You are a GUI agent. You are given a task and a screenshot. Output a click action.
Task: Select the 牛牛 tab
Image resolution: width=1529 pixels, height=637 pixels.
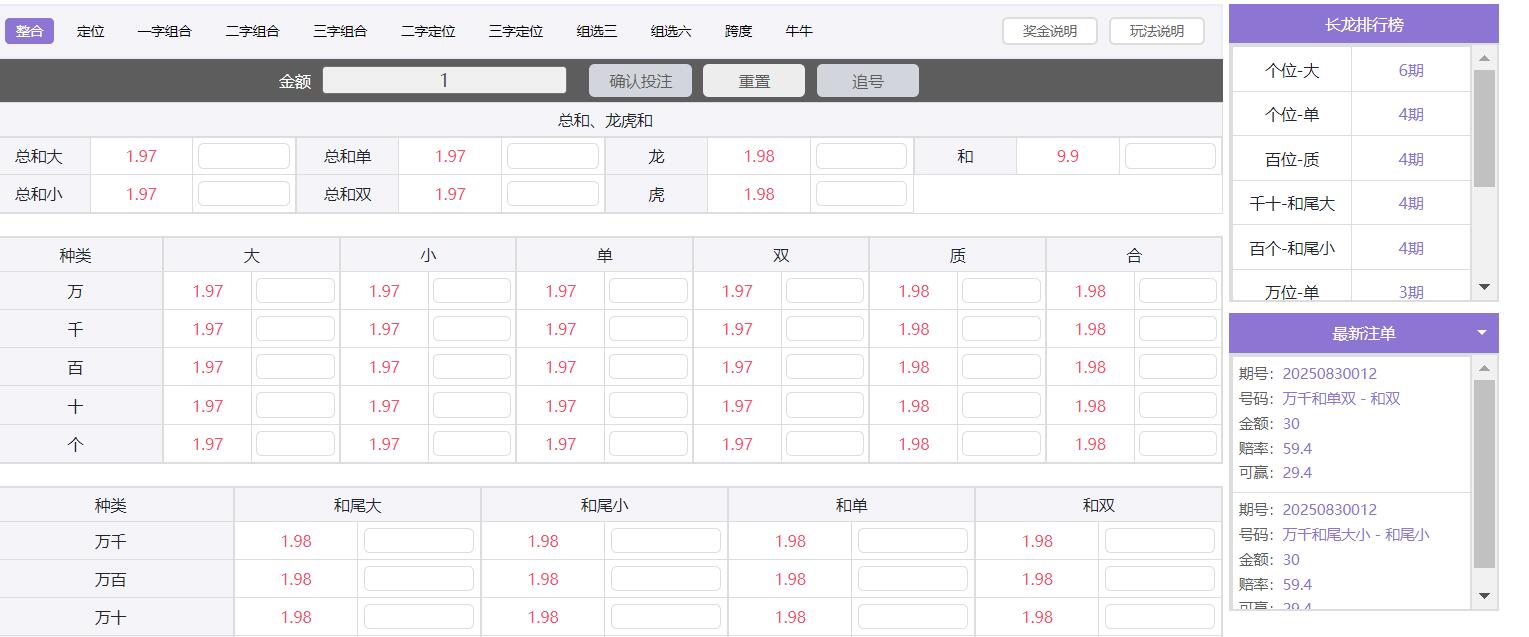[798, 31]
